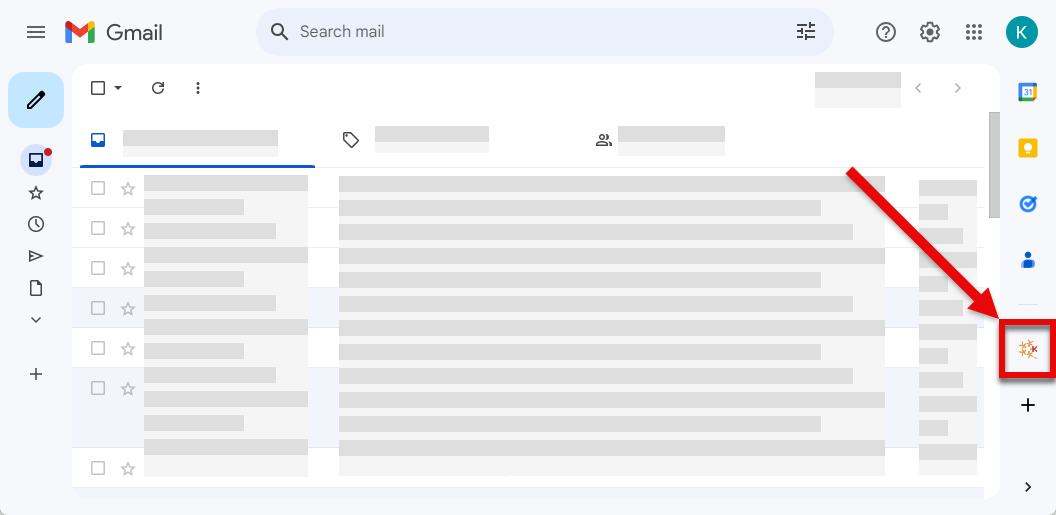Open the Google Keep side panel icon
The image size is (1056, 515).
coord(1027,148)
